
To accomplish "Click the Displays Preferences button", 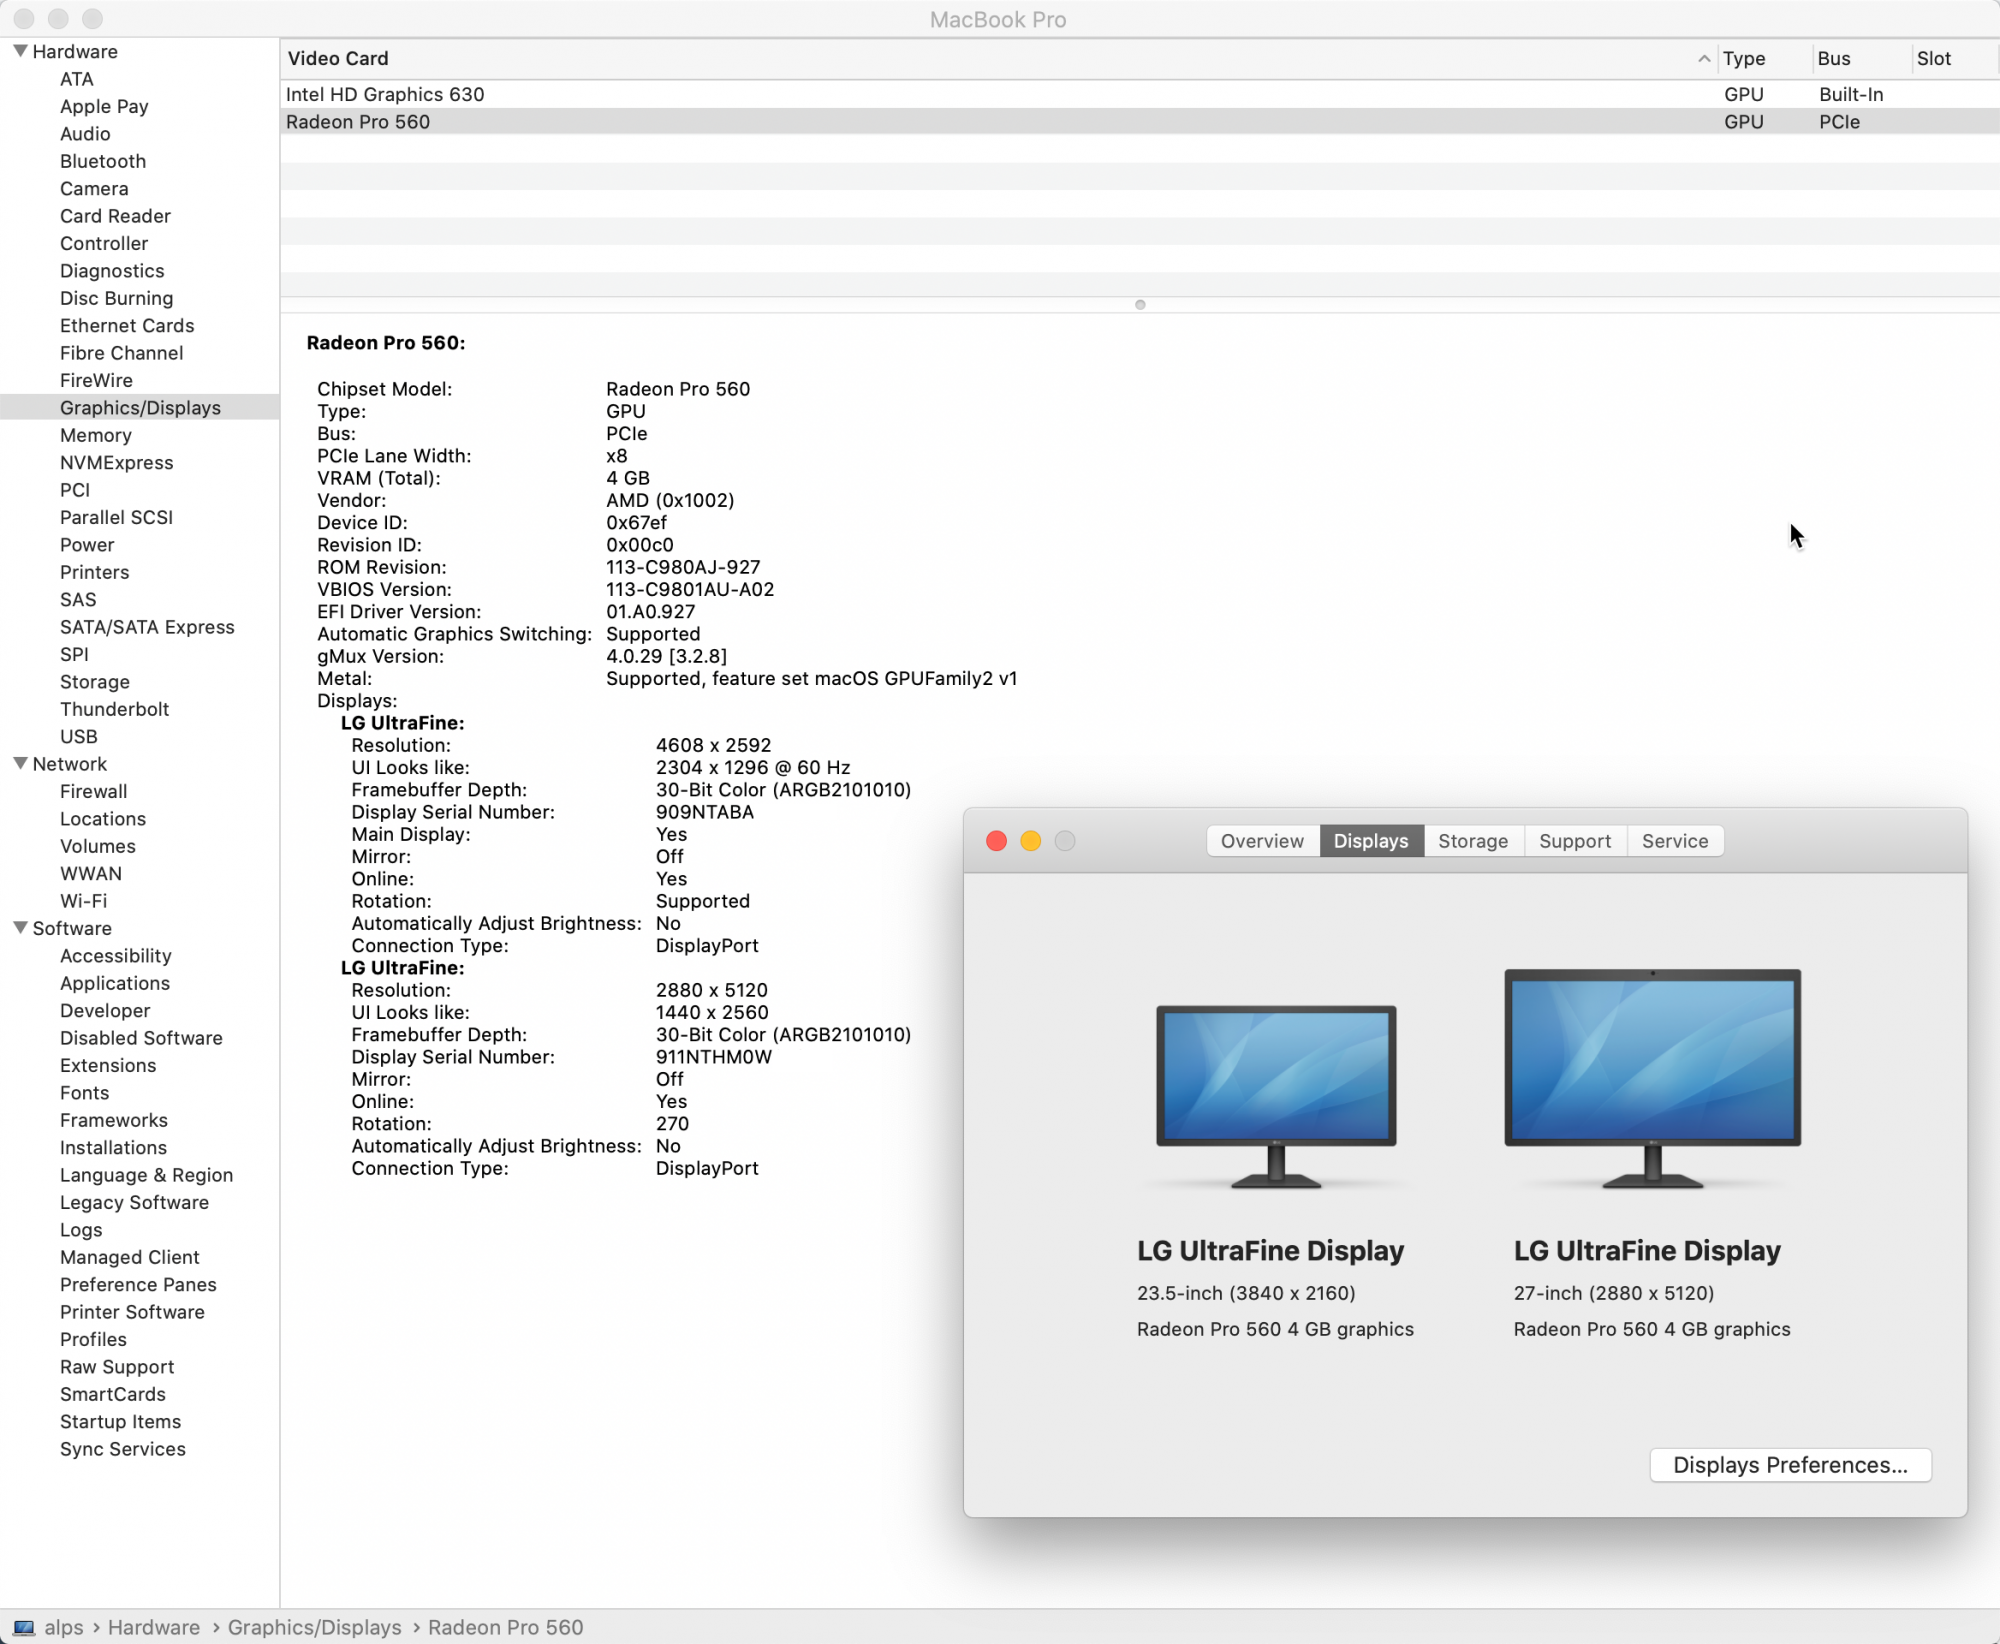I will click(x=1790, y=1465).
